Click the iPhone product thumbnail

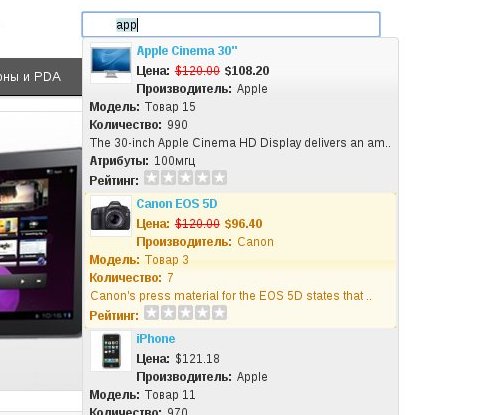111,351
